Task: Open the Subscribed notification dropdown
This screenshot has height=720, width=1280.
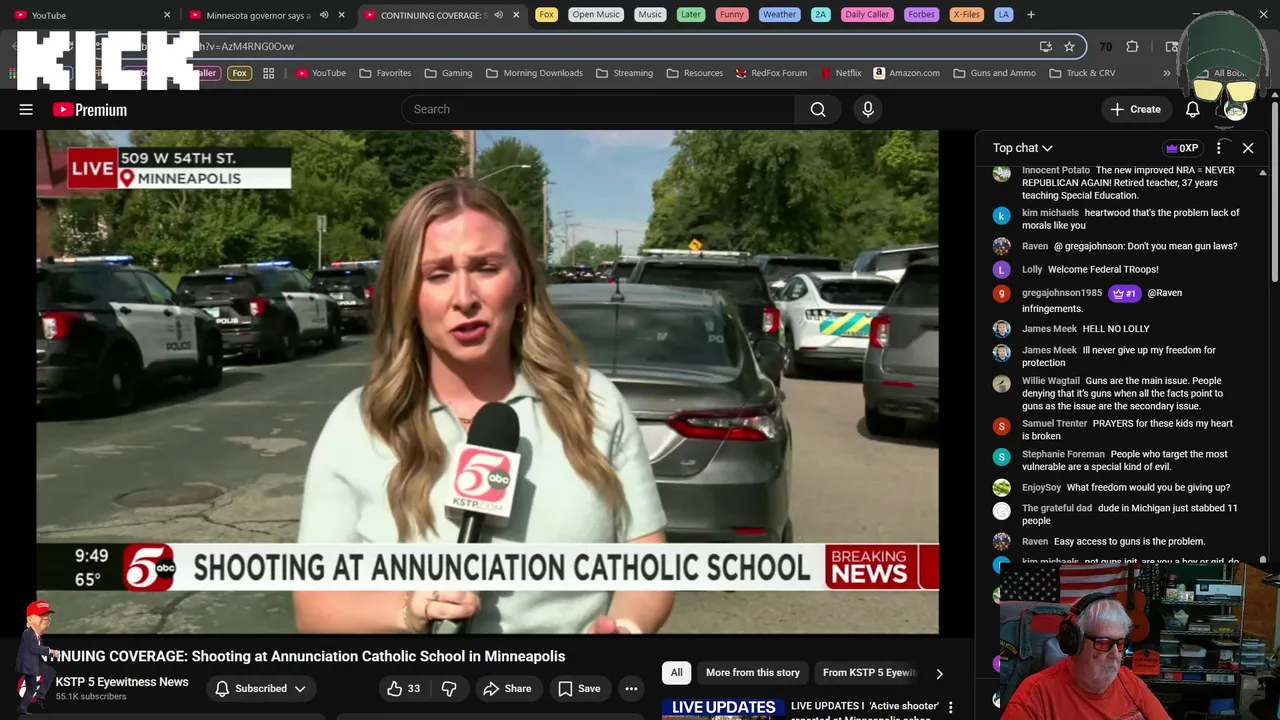Action: point(261,688)
